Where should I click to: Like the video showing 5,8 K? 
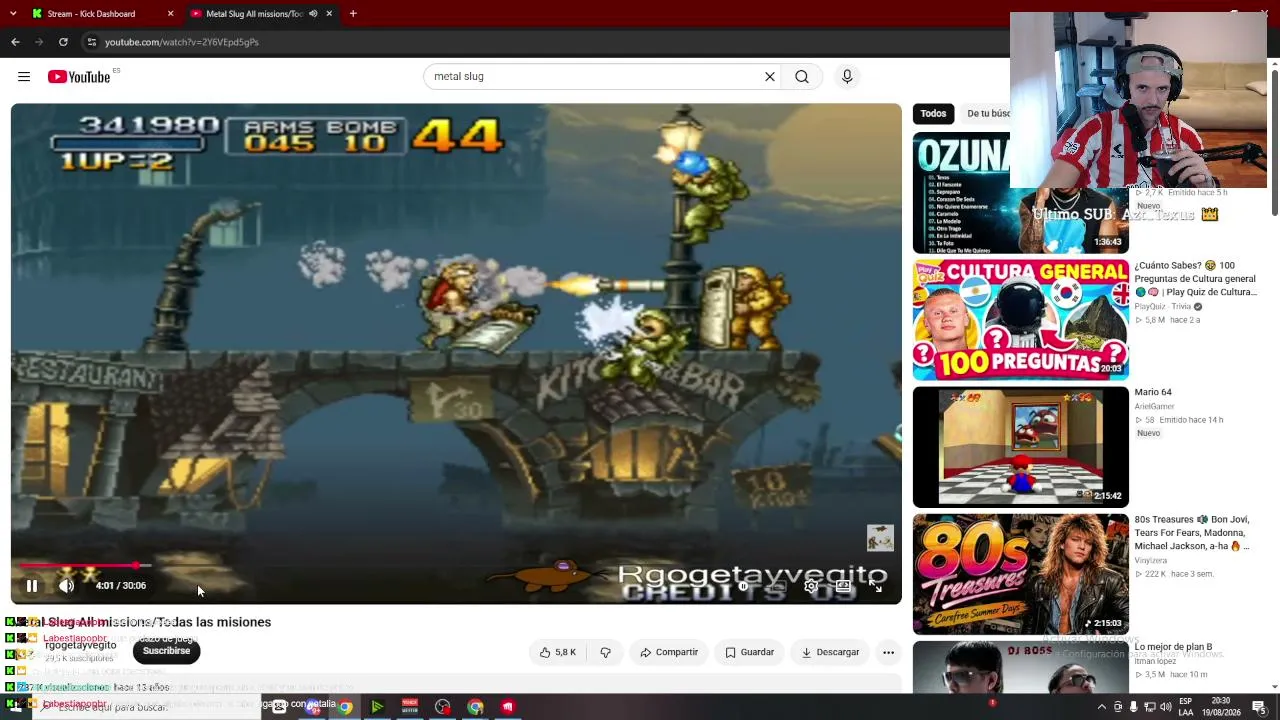[558, 652]
